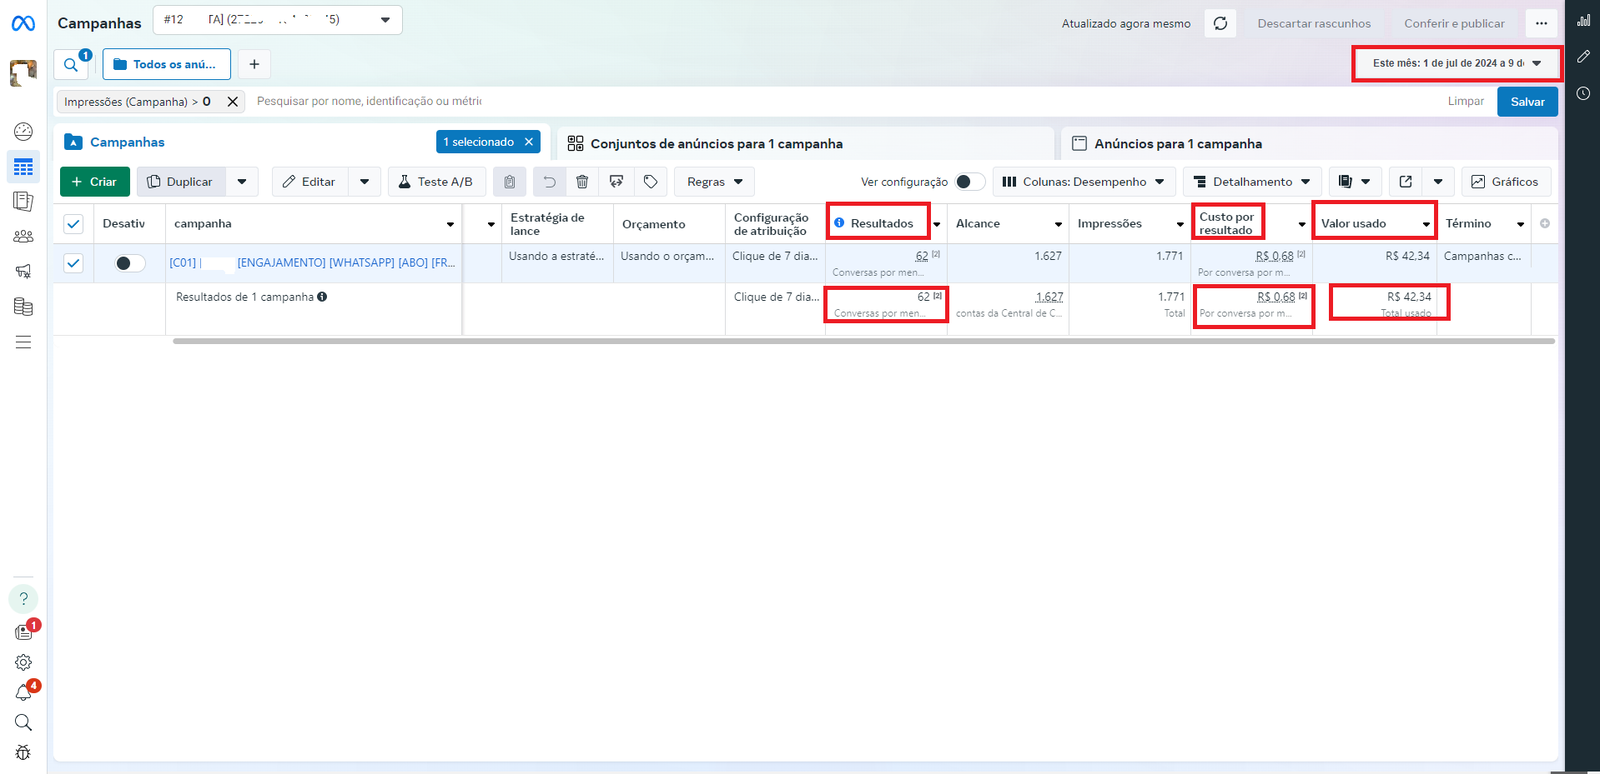The height and width of the screenshot is (774, 1600).
Task: Click the undo arrow icon
Action: (549, 182)
